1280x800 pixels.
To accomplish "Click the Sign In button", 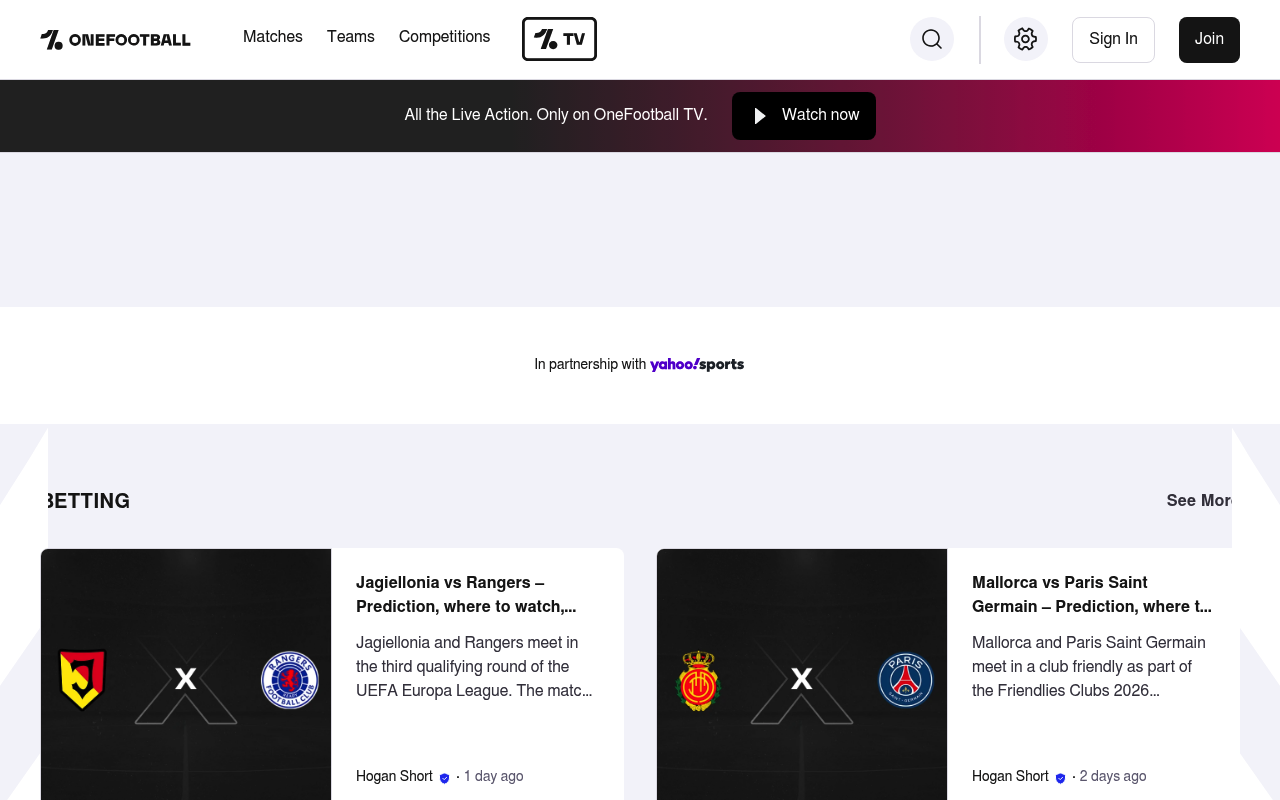I will click(x=1113, y=40).
